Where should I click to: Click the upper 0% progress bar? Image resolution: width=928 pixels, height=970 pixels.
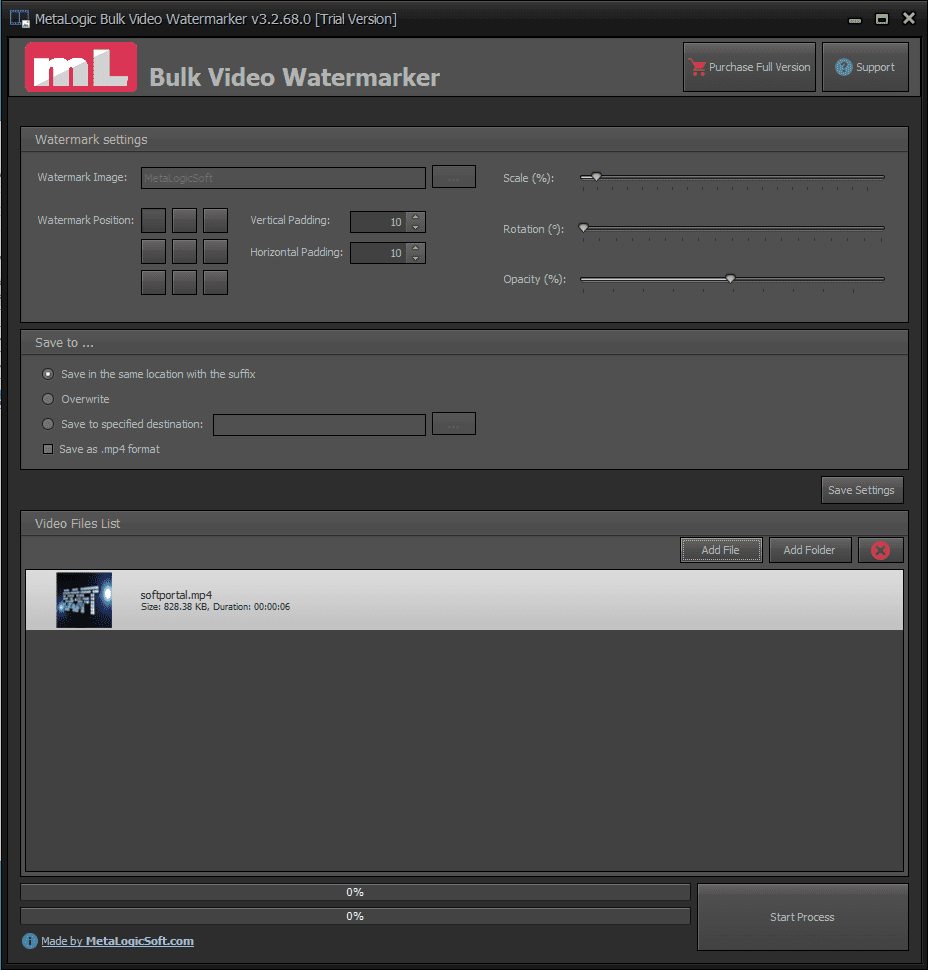[x=355, y=892]
